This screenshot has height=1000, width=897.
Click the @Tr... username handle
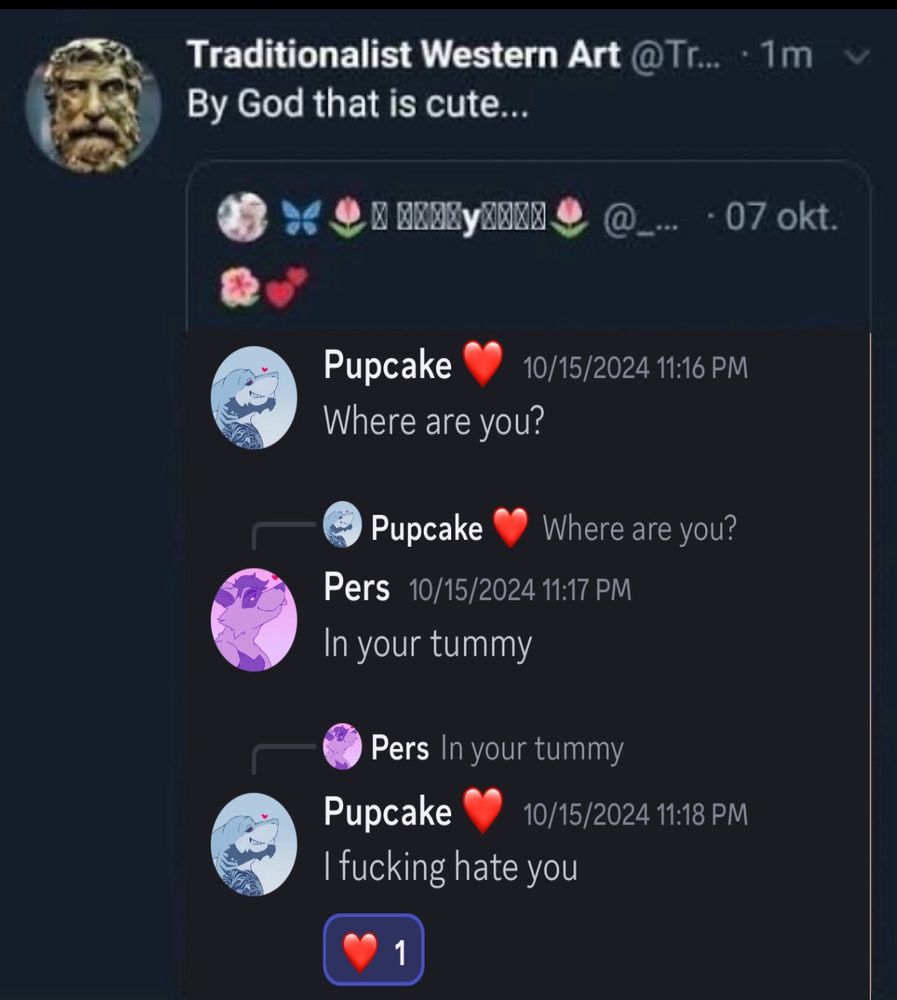tap(676, 55)
